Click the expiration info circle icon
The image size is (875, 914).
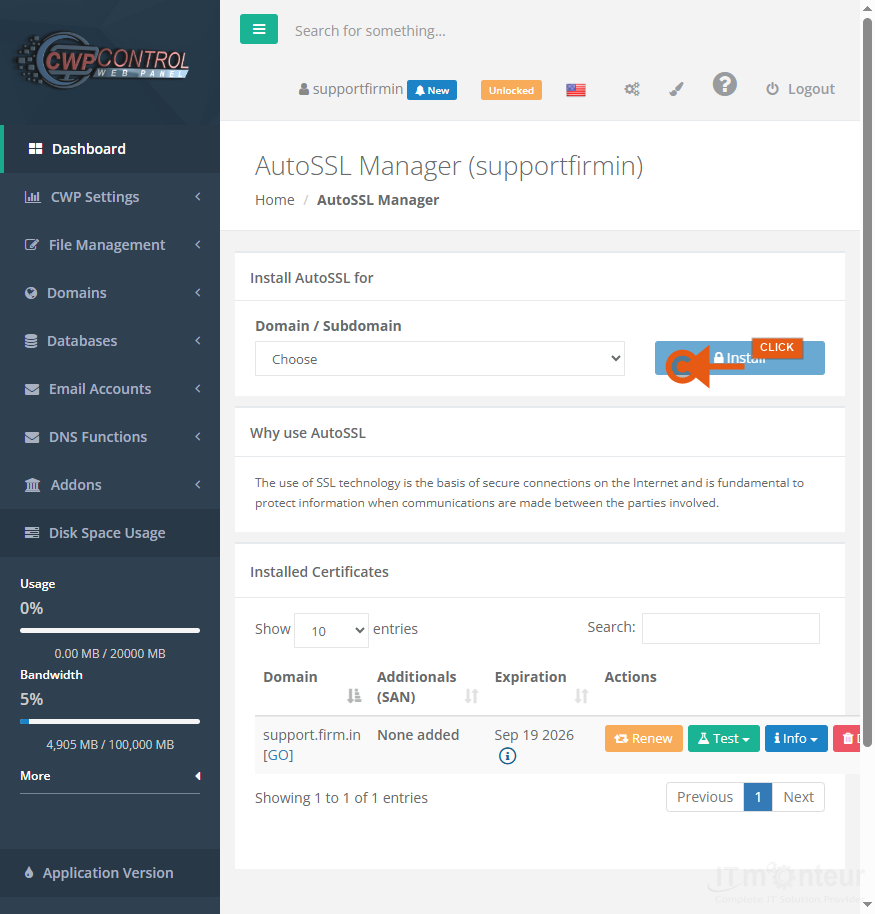(507, 756)
